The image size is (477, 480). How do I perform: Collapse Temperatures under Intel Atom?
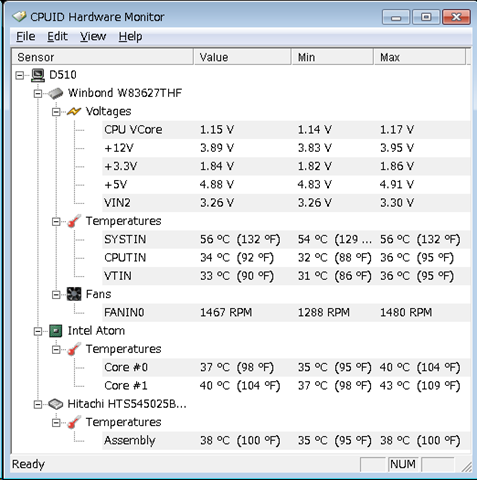point(56,350)
